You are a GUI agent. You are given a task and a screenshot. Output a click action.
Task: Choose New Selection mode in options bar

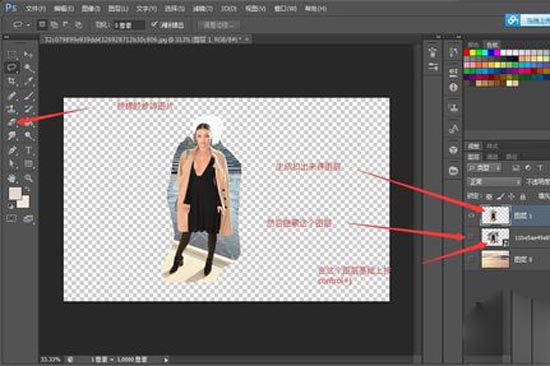pyautogui.click(x=42, y=25)
